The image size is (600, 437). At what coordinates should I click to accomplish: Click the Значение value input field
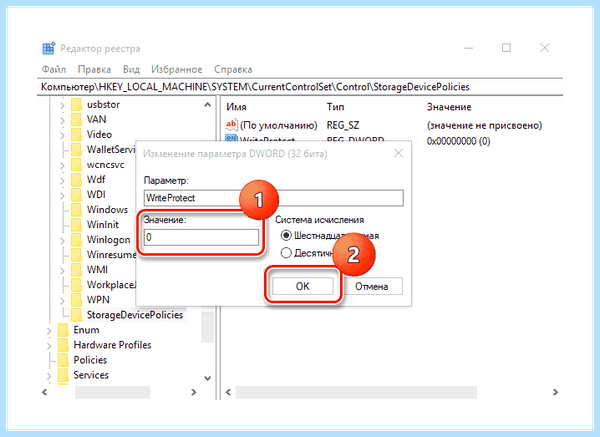click(x=201, y=237)
